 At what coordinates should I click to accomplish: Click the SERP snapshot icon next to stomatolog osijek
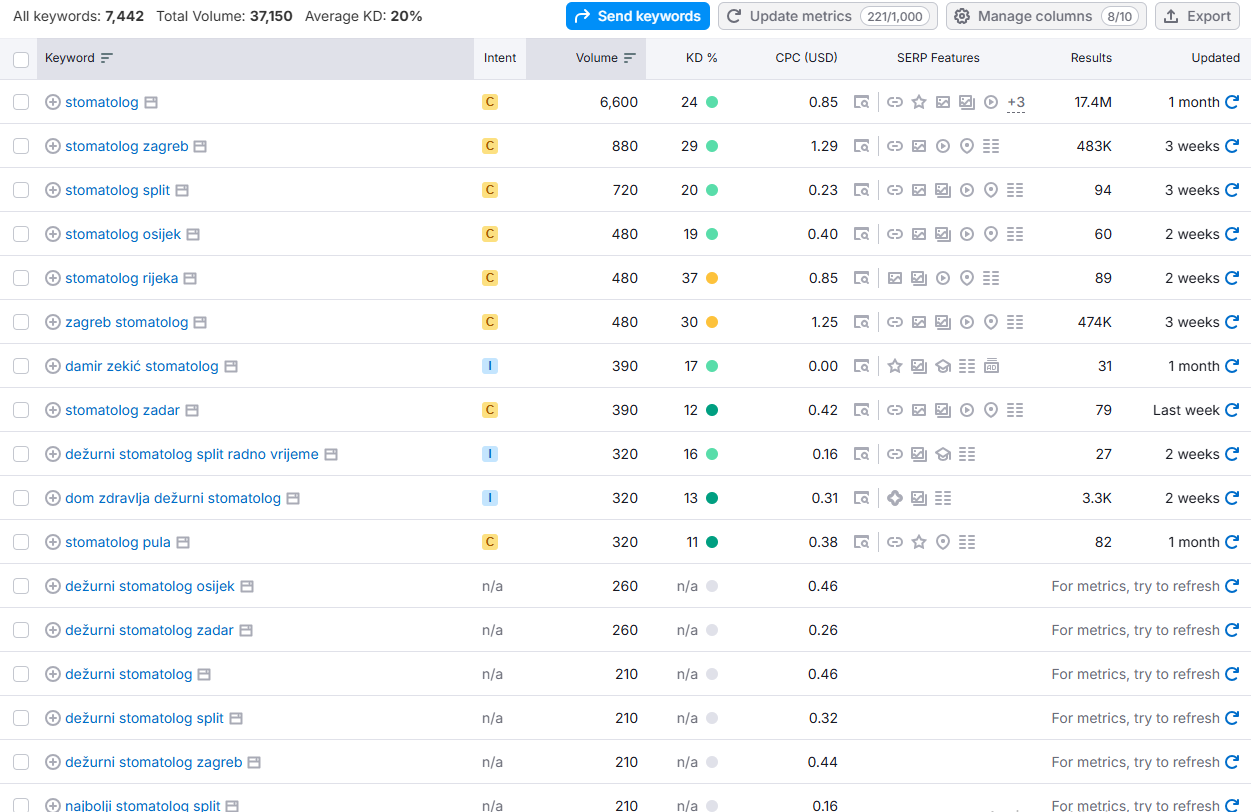click(x=193, y=234)
